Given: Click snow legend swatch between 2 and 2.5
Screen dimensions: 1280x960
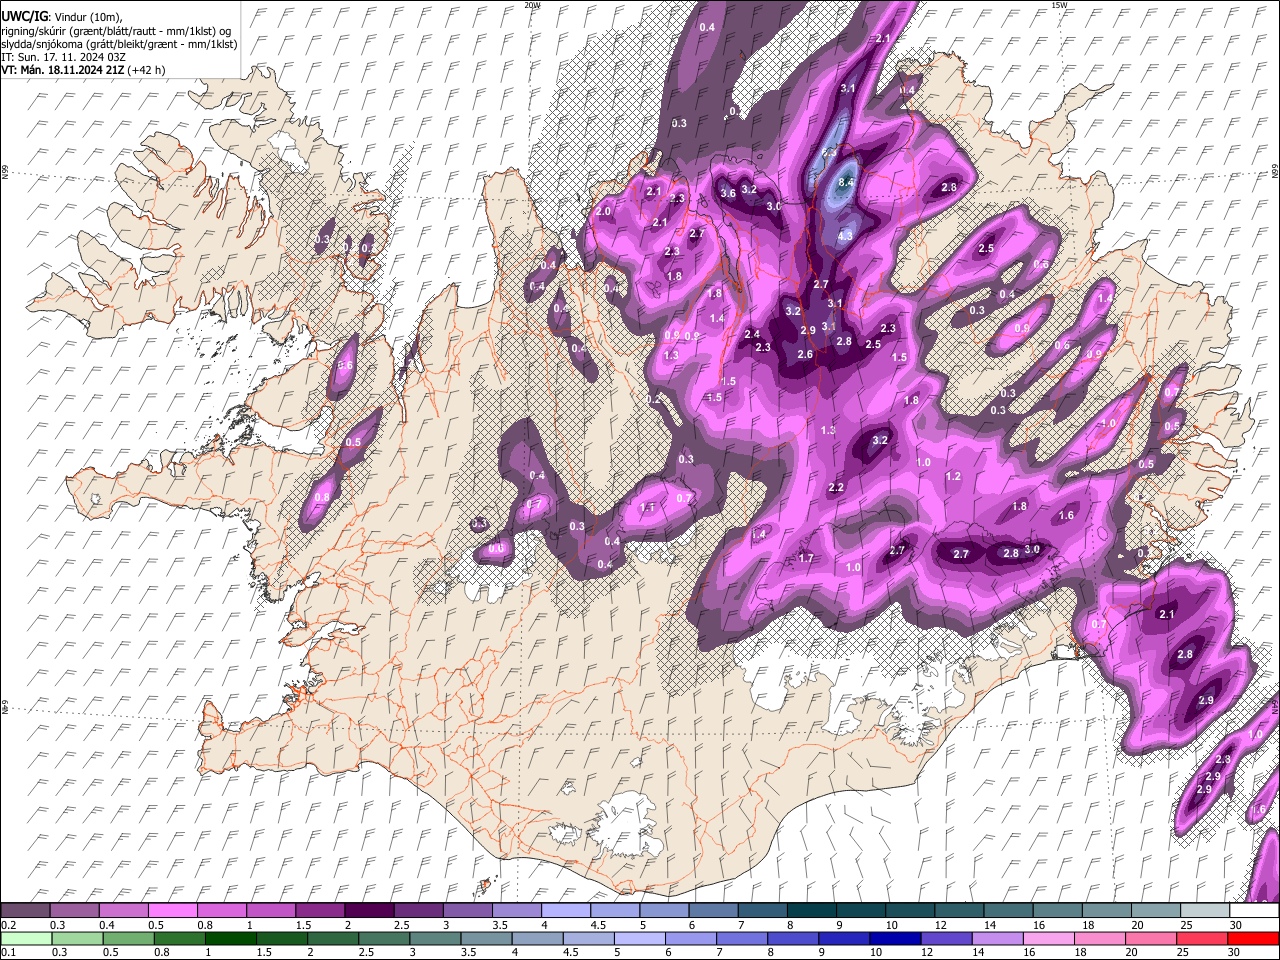Looking at the screenshot, I should [x=369, y=911].
